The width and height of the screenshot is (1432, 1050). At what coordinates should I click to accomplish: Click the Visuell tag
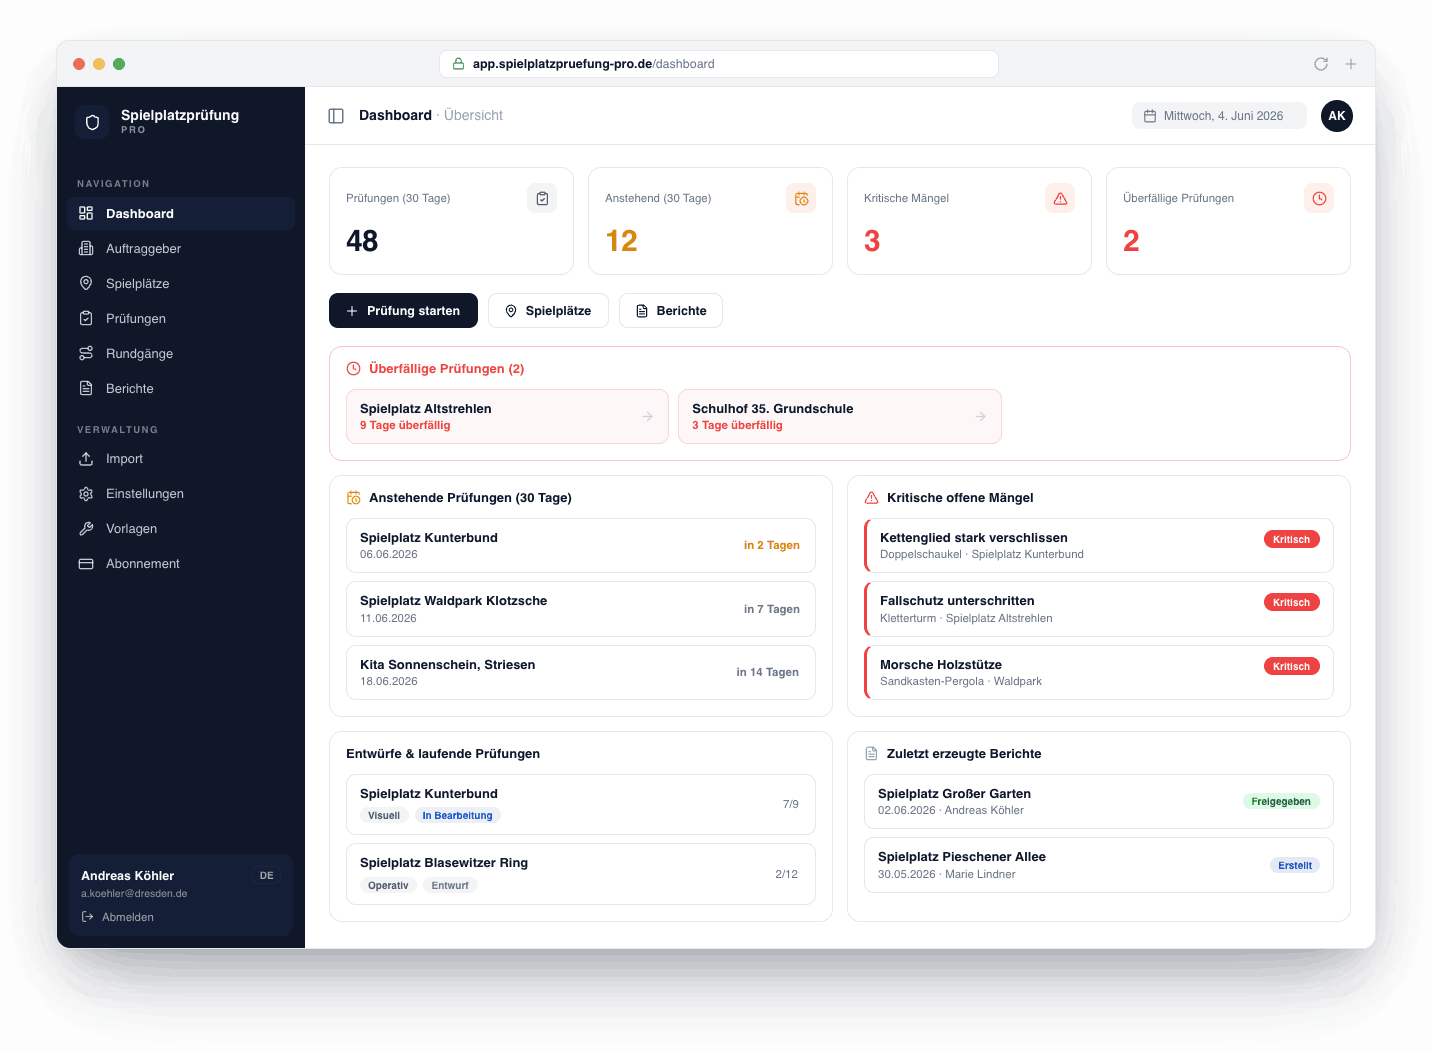coord(384,816)
